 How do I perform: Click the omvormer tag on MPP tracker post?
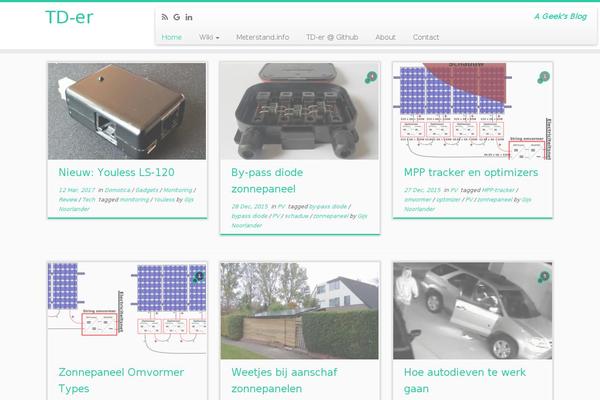[418, 199]
